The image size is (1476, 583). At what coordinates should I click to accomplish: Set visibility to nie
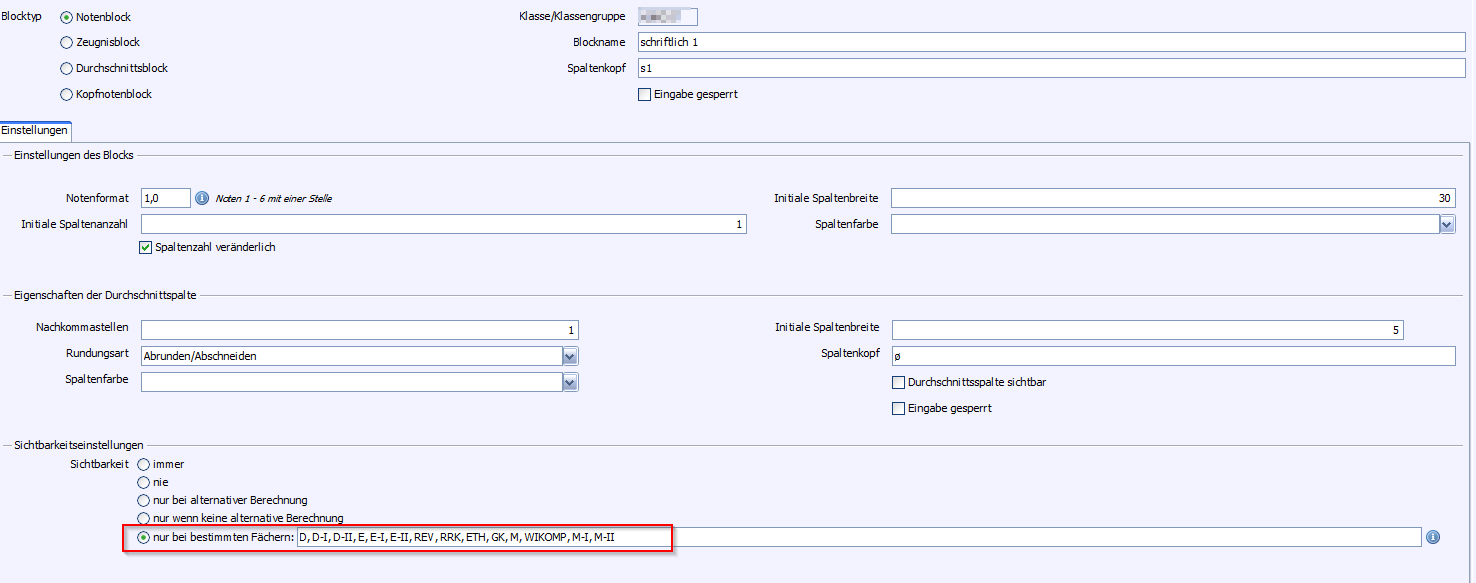point(144,482)
